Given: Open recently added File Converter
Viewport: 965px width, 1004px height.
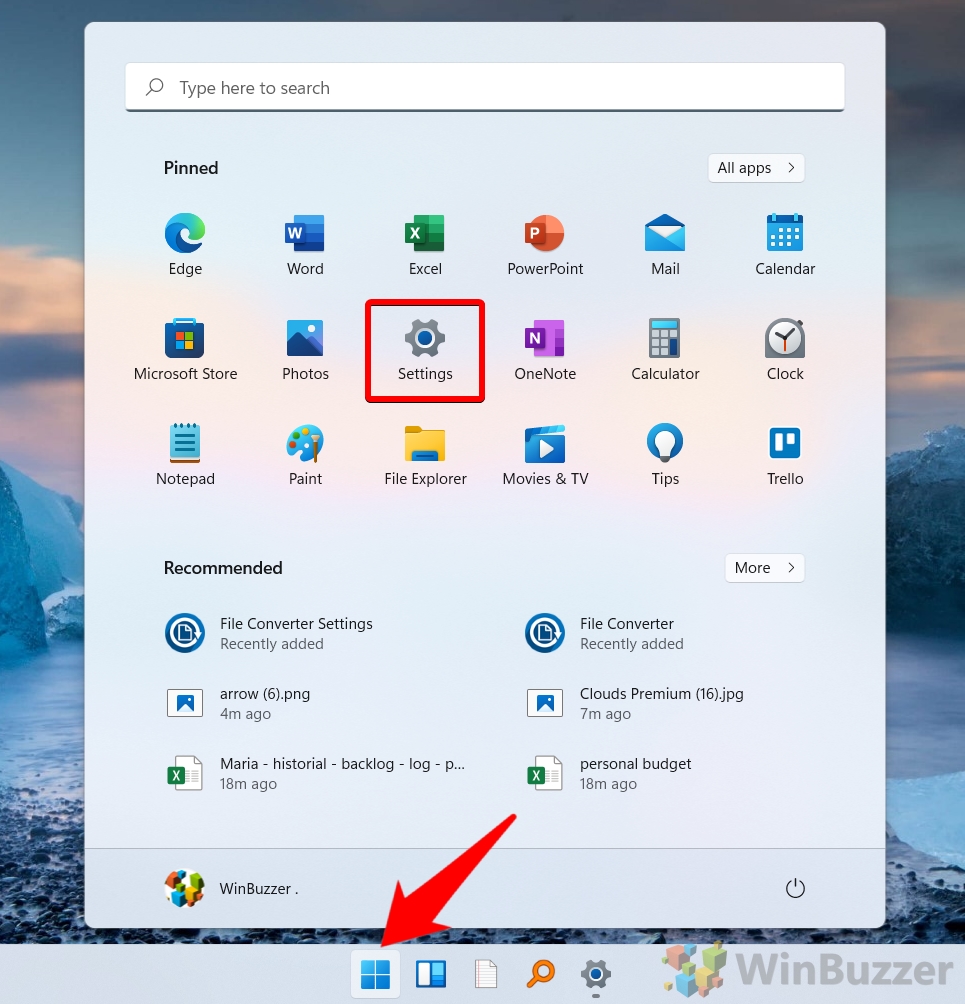Looking at the screenshot, I should coord(604,633).
